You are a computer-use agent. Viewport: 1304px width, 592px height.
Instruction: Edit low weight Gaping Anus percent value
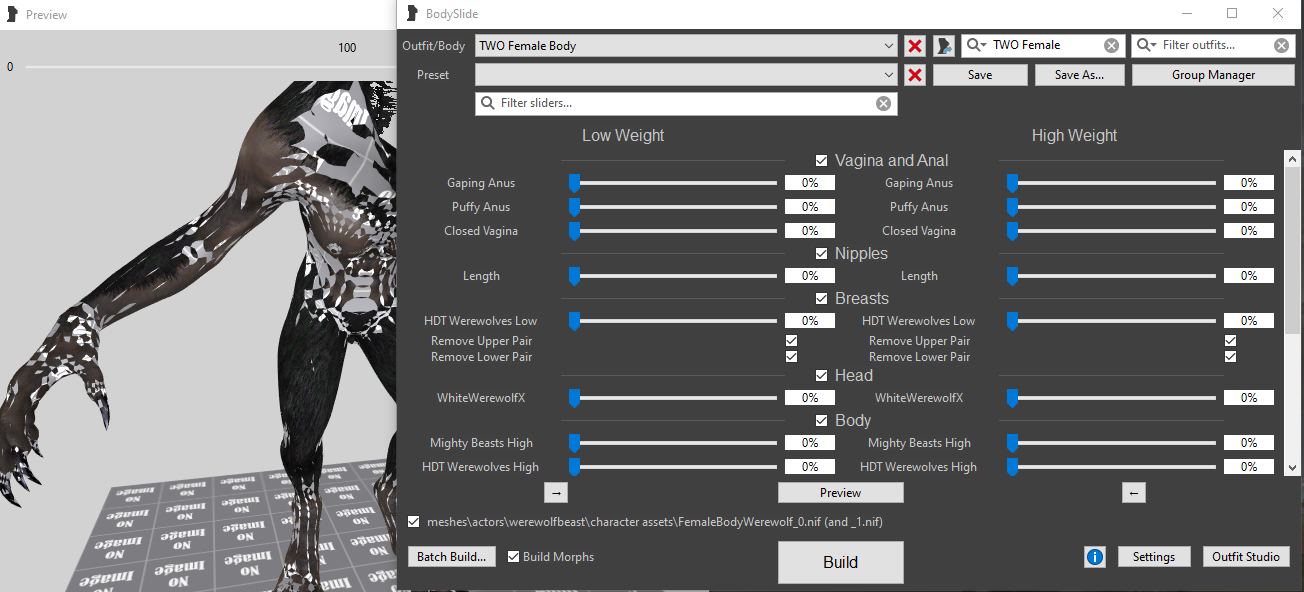(x=809, y=183)
